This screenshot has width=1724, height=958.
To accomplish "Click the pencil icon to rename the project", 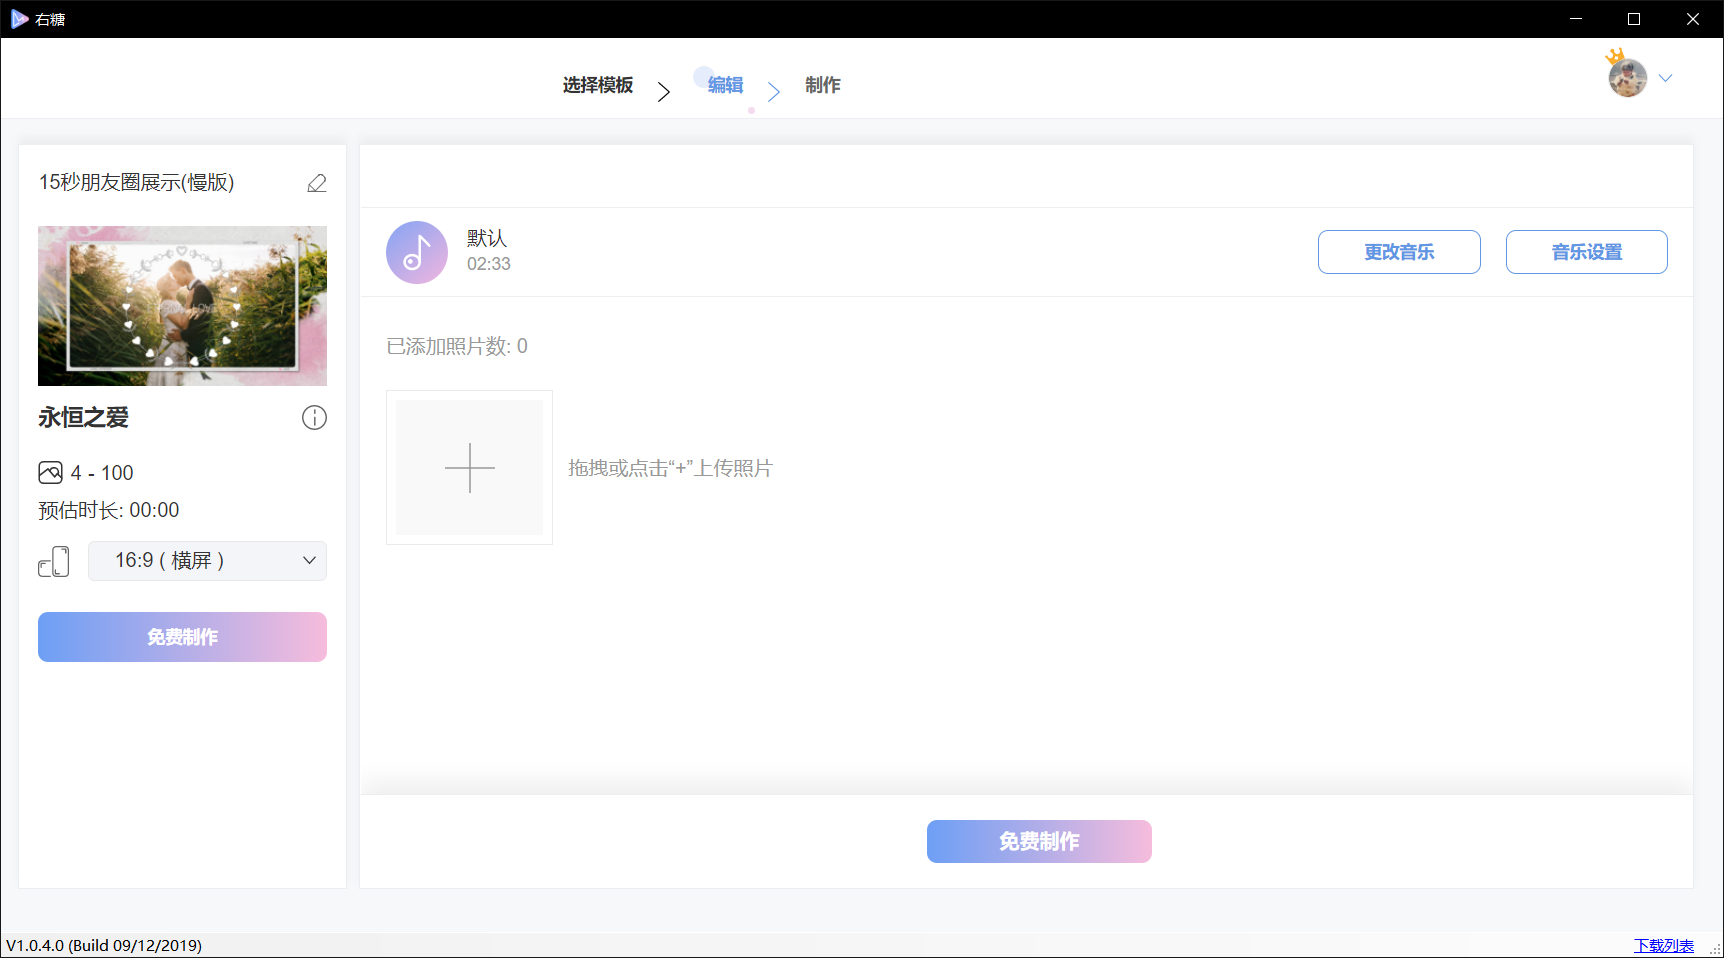I will (x=316, y=183).
